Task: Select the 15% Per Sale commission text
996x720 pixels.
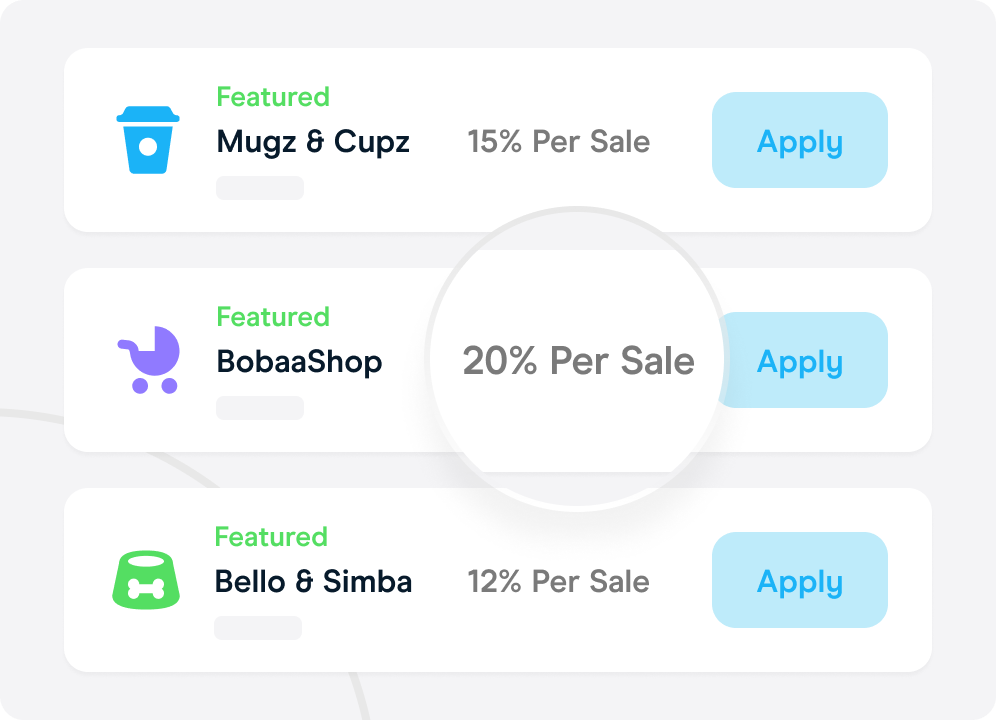Action: coord(558,141)
